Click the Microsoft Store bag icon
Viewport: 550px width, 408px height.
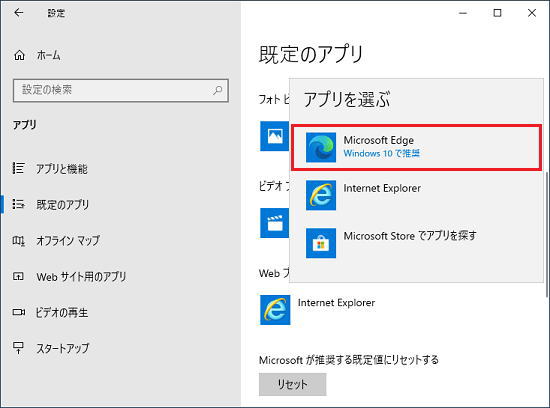click(x=321, y=243)
